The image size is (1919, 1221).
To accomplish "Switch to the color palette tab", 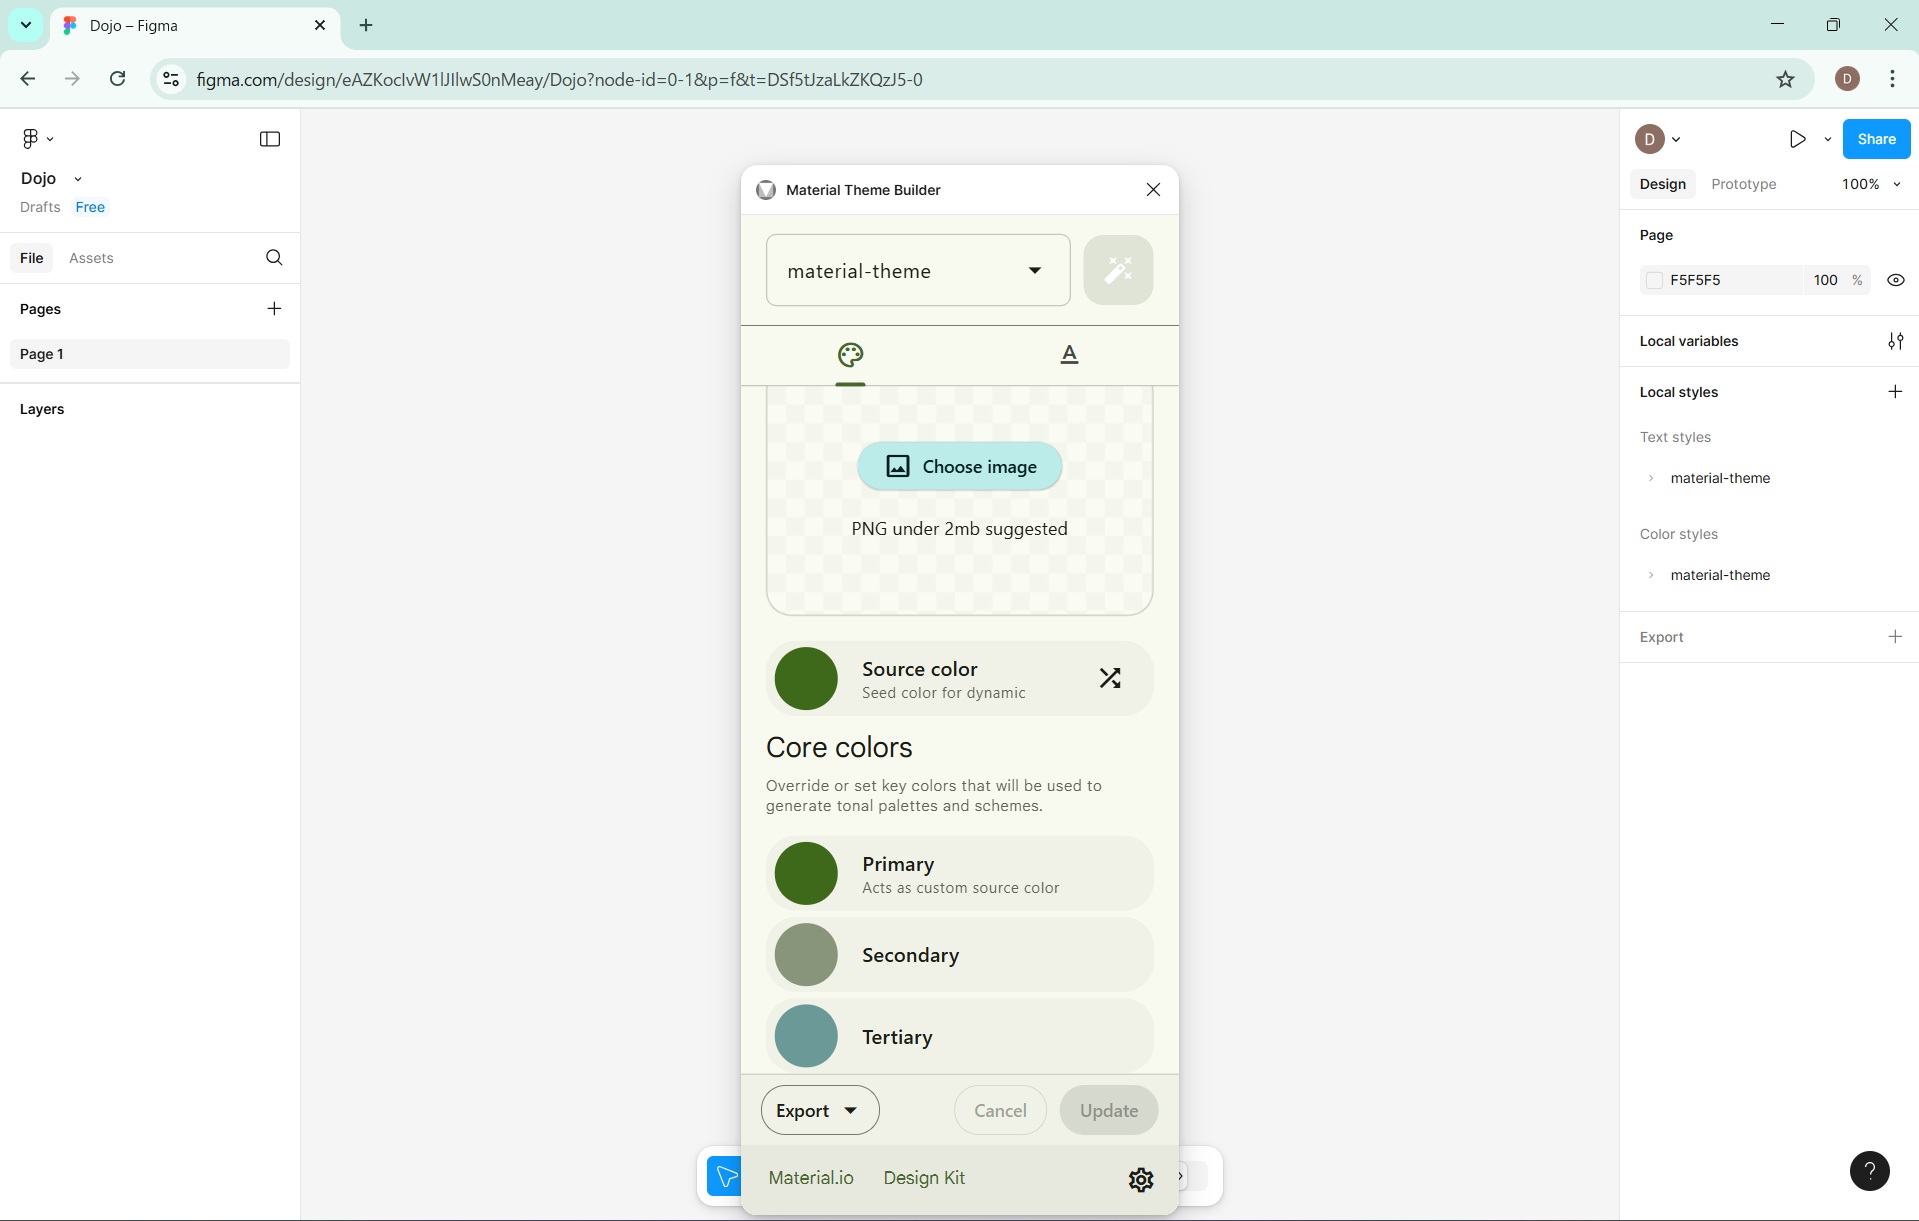I will point(850,355).
